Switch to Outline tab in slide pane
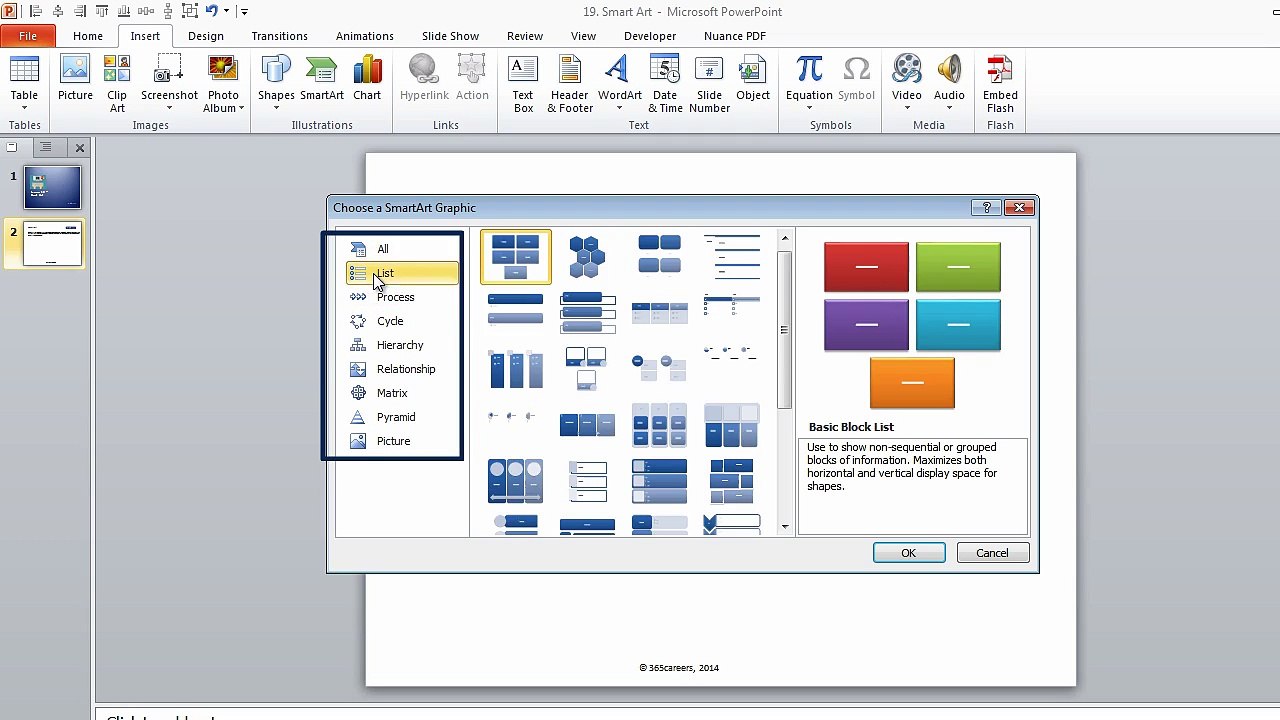The height and width of the screenshot is (720, 1280). 45,148
